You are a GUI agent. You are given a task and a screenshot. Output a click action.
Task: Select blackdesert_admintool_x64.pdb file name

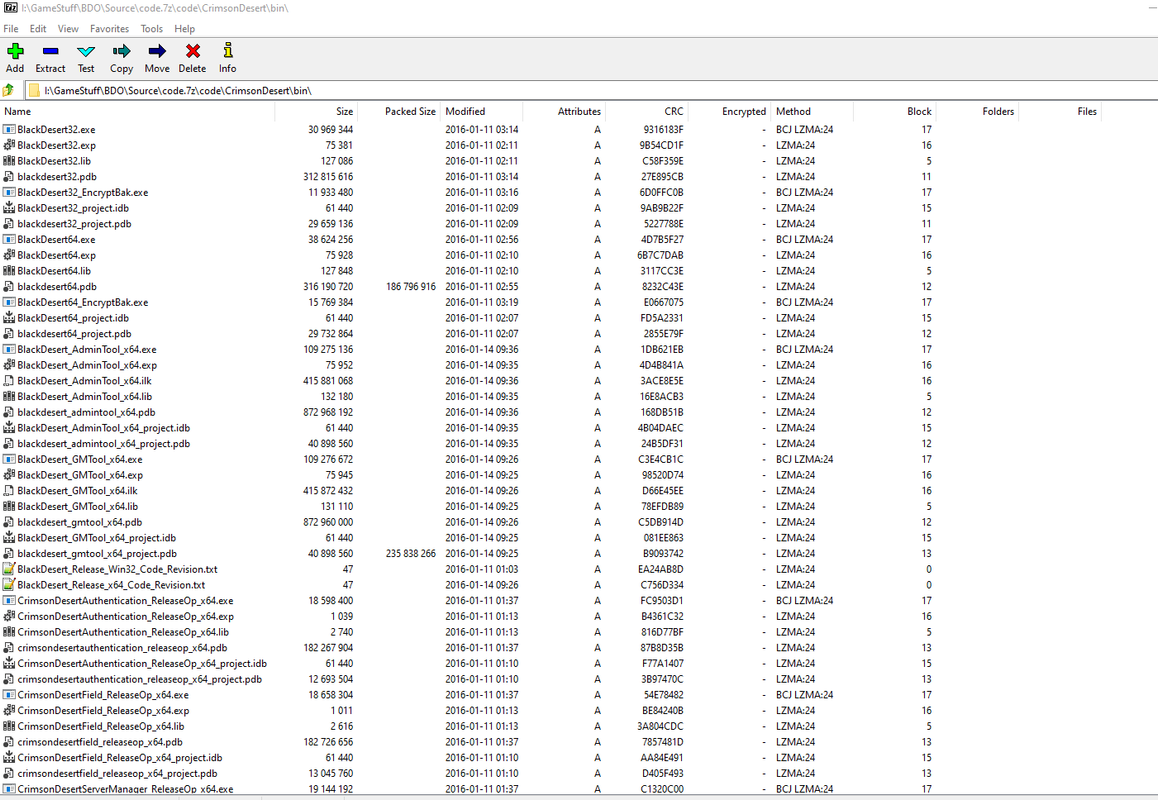click(86, 412)
